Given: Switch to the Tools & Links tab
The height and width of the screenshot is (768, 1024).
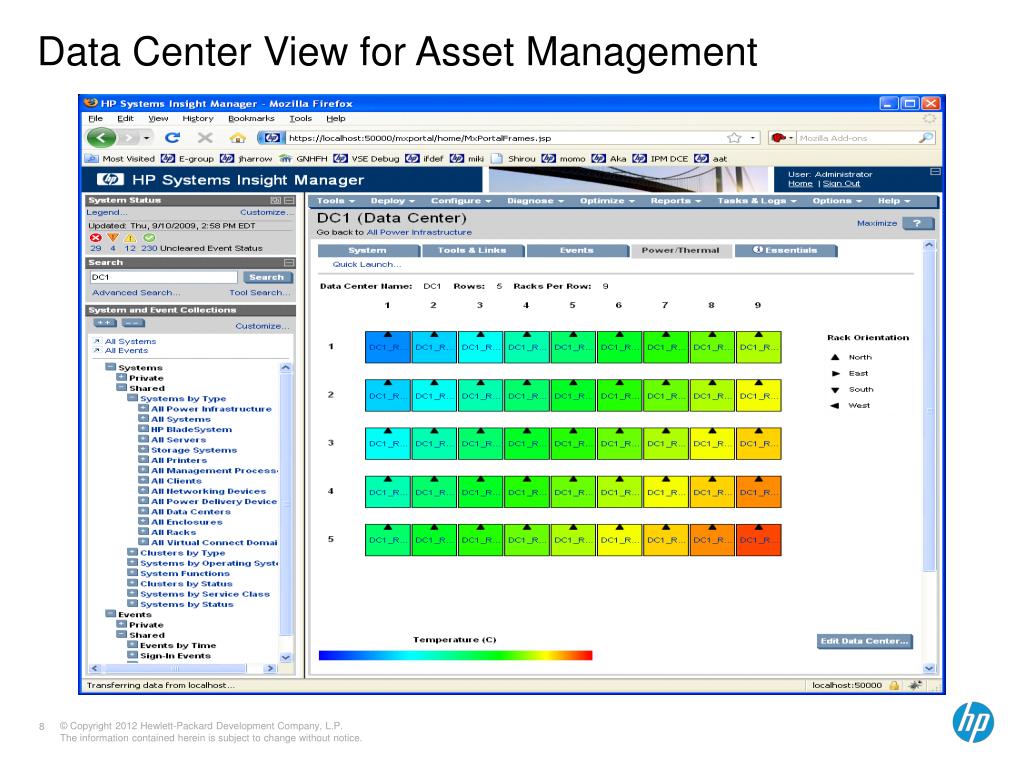Looking at the screenshot, I should (x=472, y=251).
